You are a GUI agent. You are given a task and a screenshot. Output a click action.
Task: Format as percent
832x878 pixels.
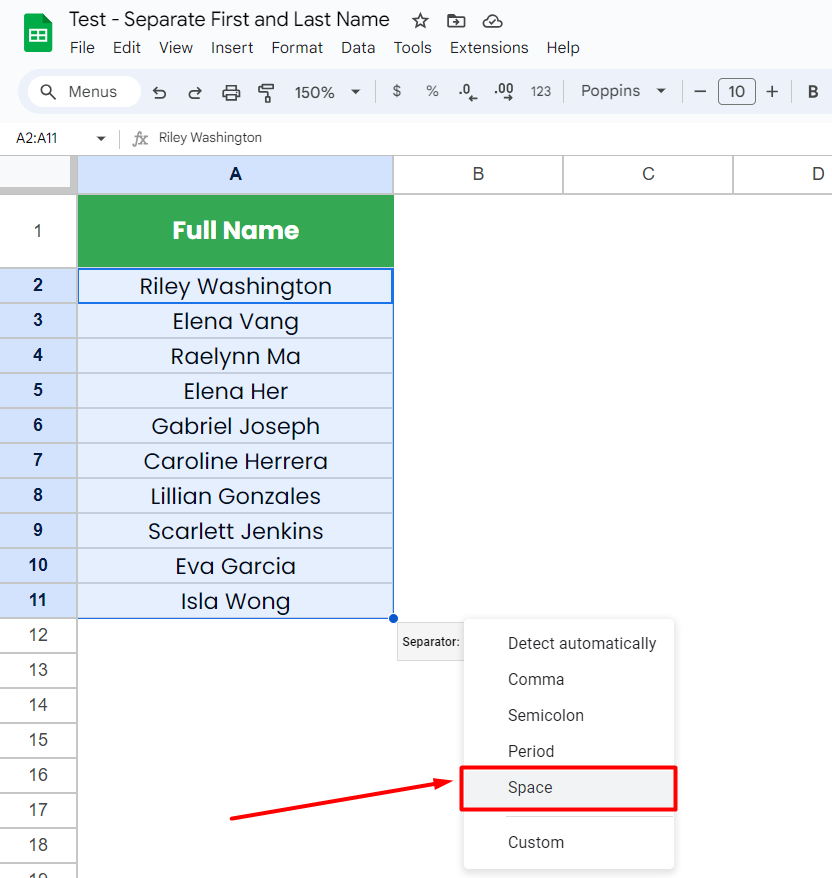pyautogui.click(x=432, y=91)
